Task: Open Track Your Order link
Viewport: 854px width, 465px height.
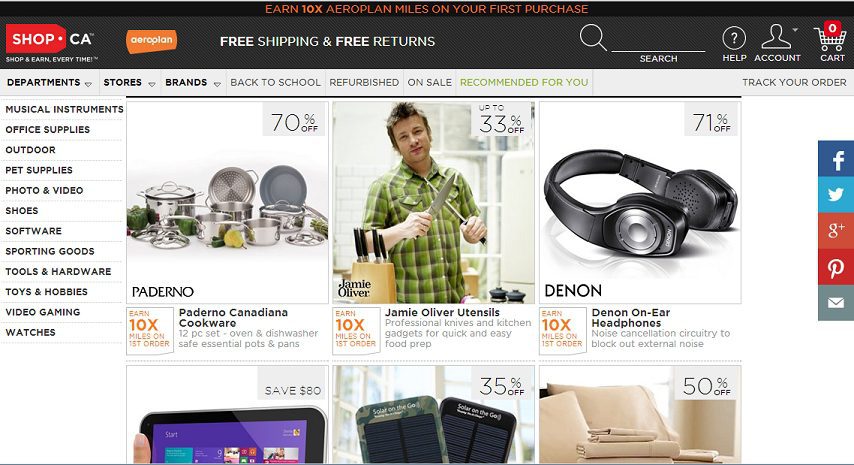Action: click(x=794, y=83)
